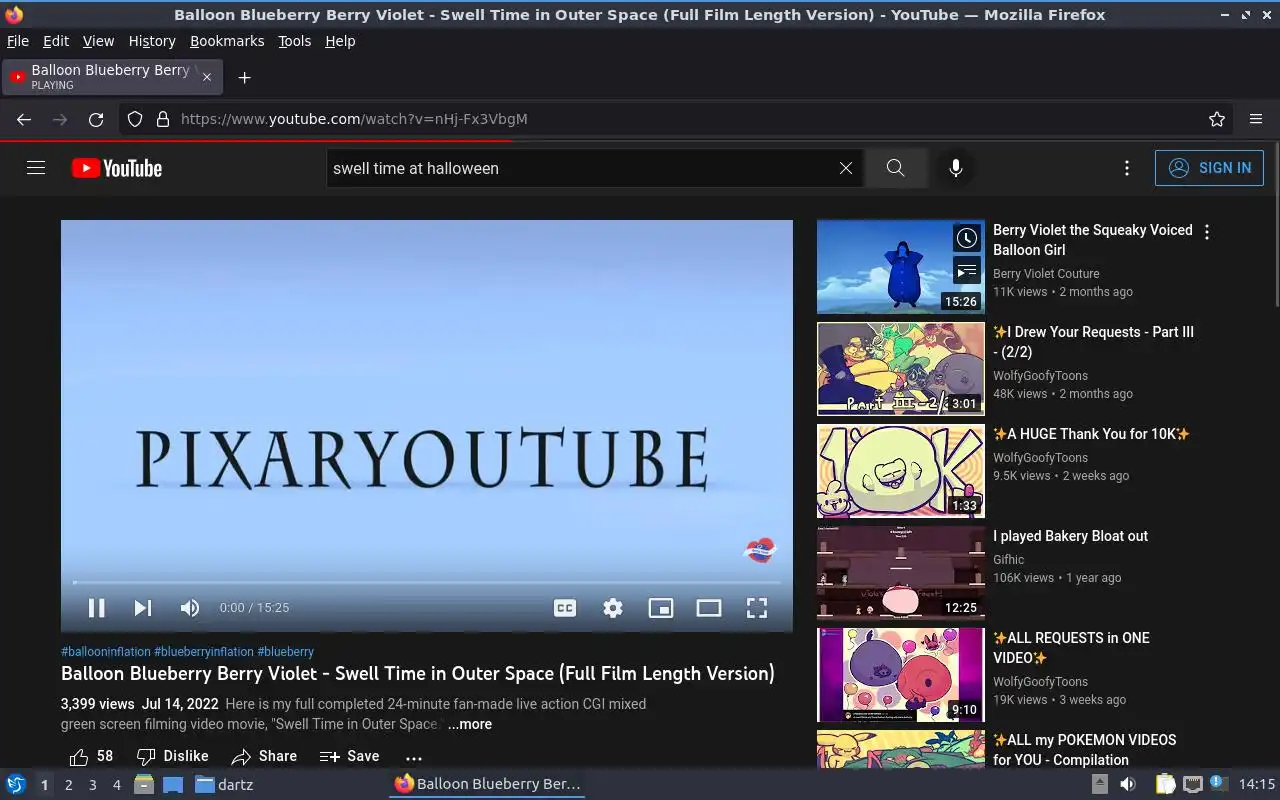Open the system start menu icon
The height and width of the screenshot is (800, 1280).
(x=15, y=784)
